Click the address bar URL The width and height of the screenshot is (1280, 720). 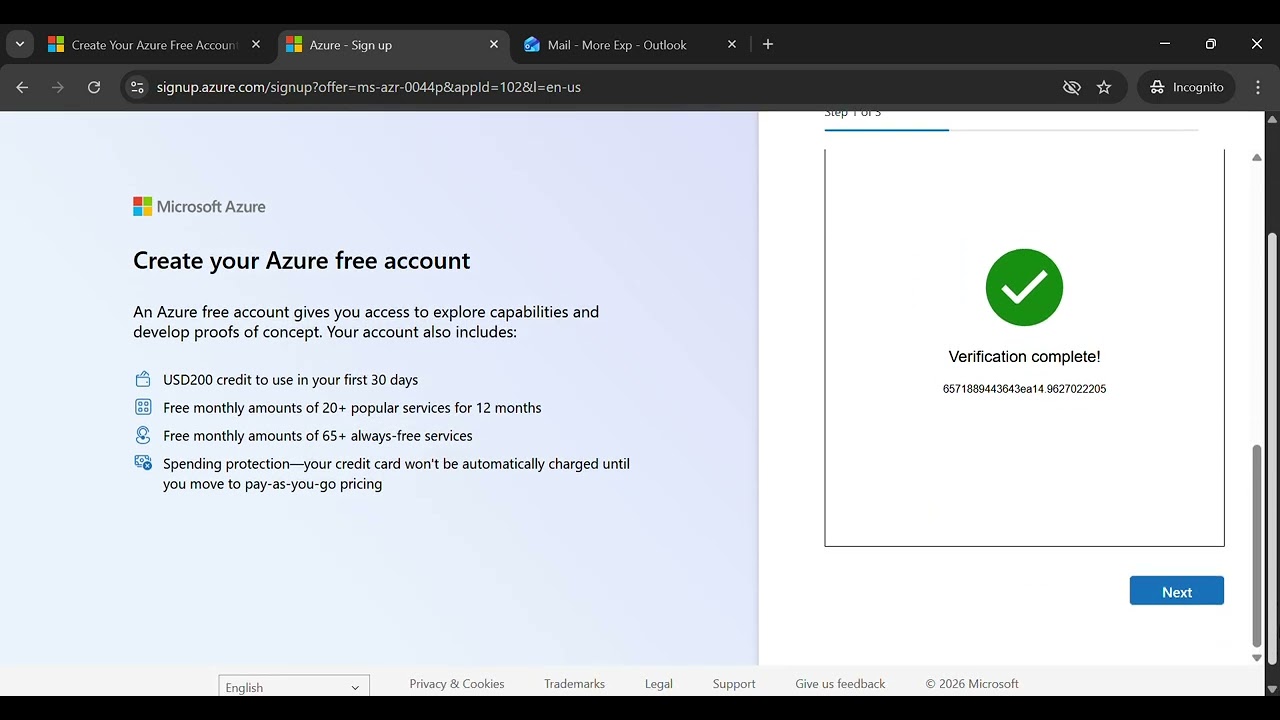coord(369,87)
